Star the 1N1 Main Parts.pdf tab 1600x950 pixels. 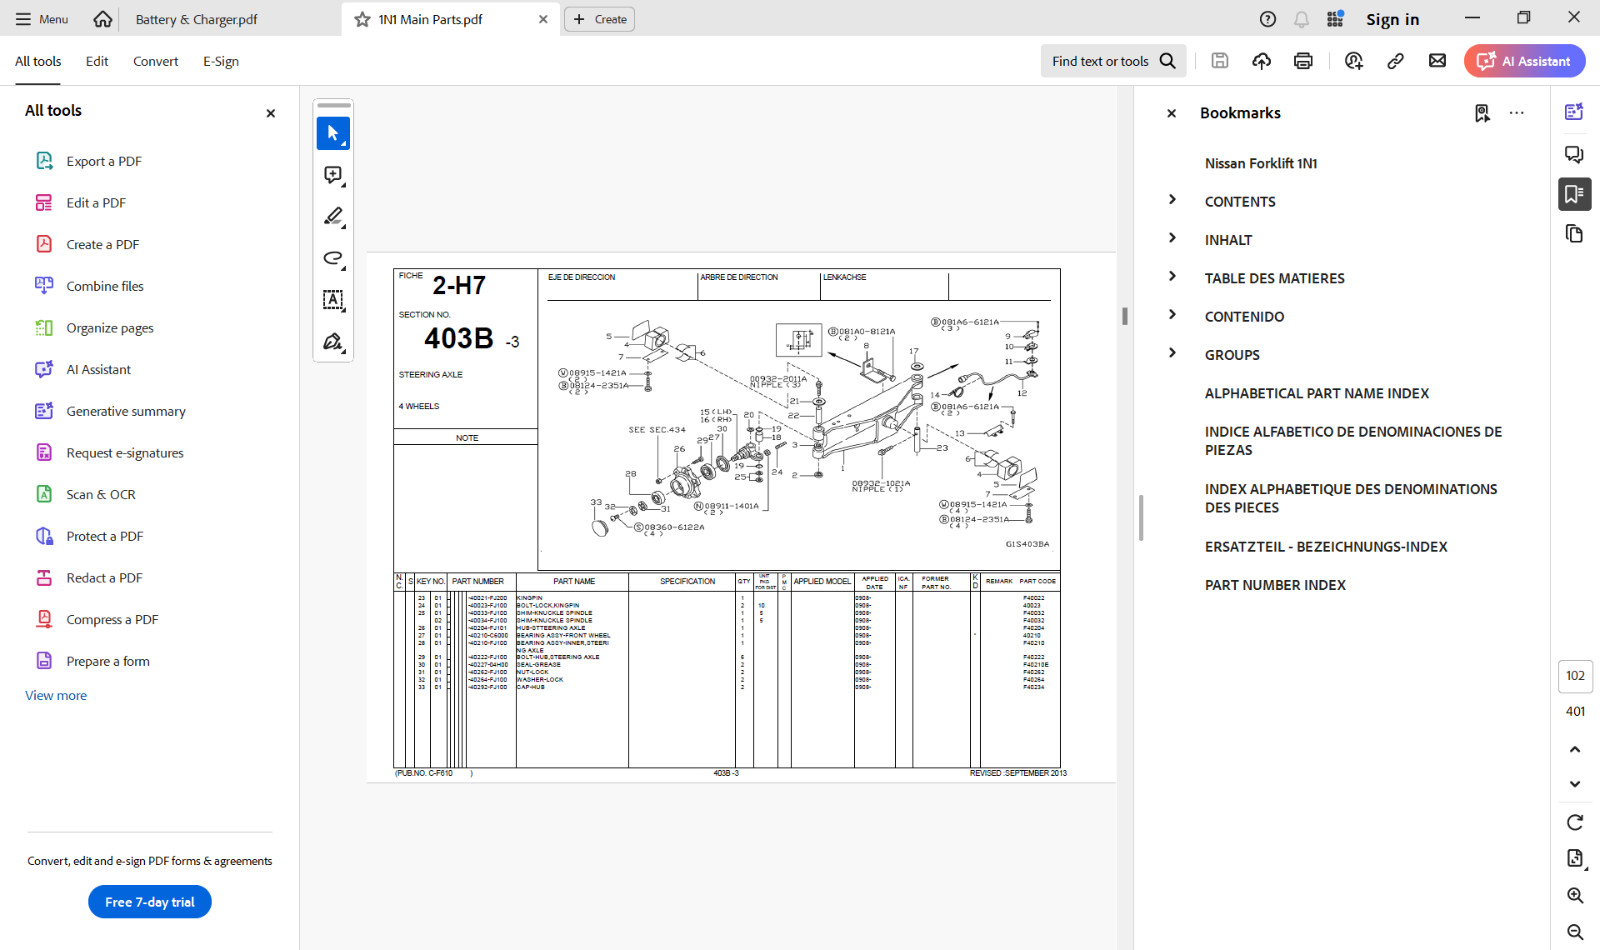coord(363,19)
